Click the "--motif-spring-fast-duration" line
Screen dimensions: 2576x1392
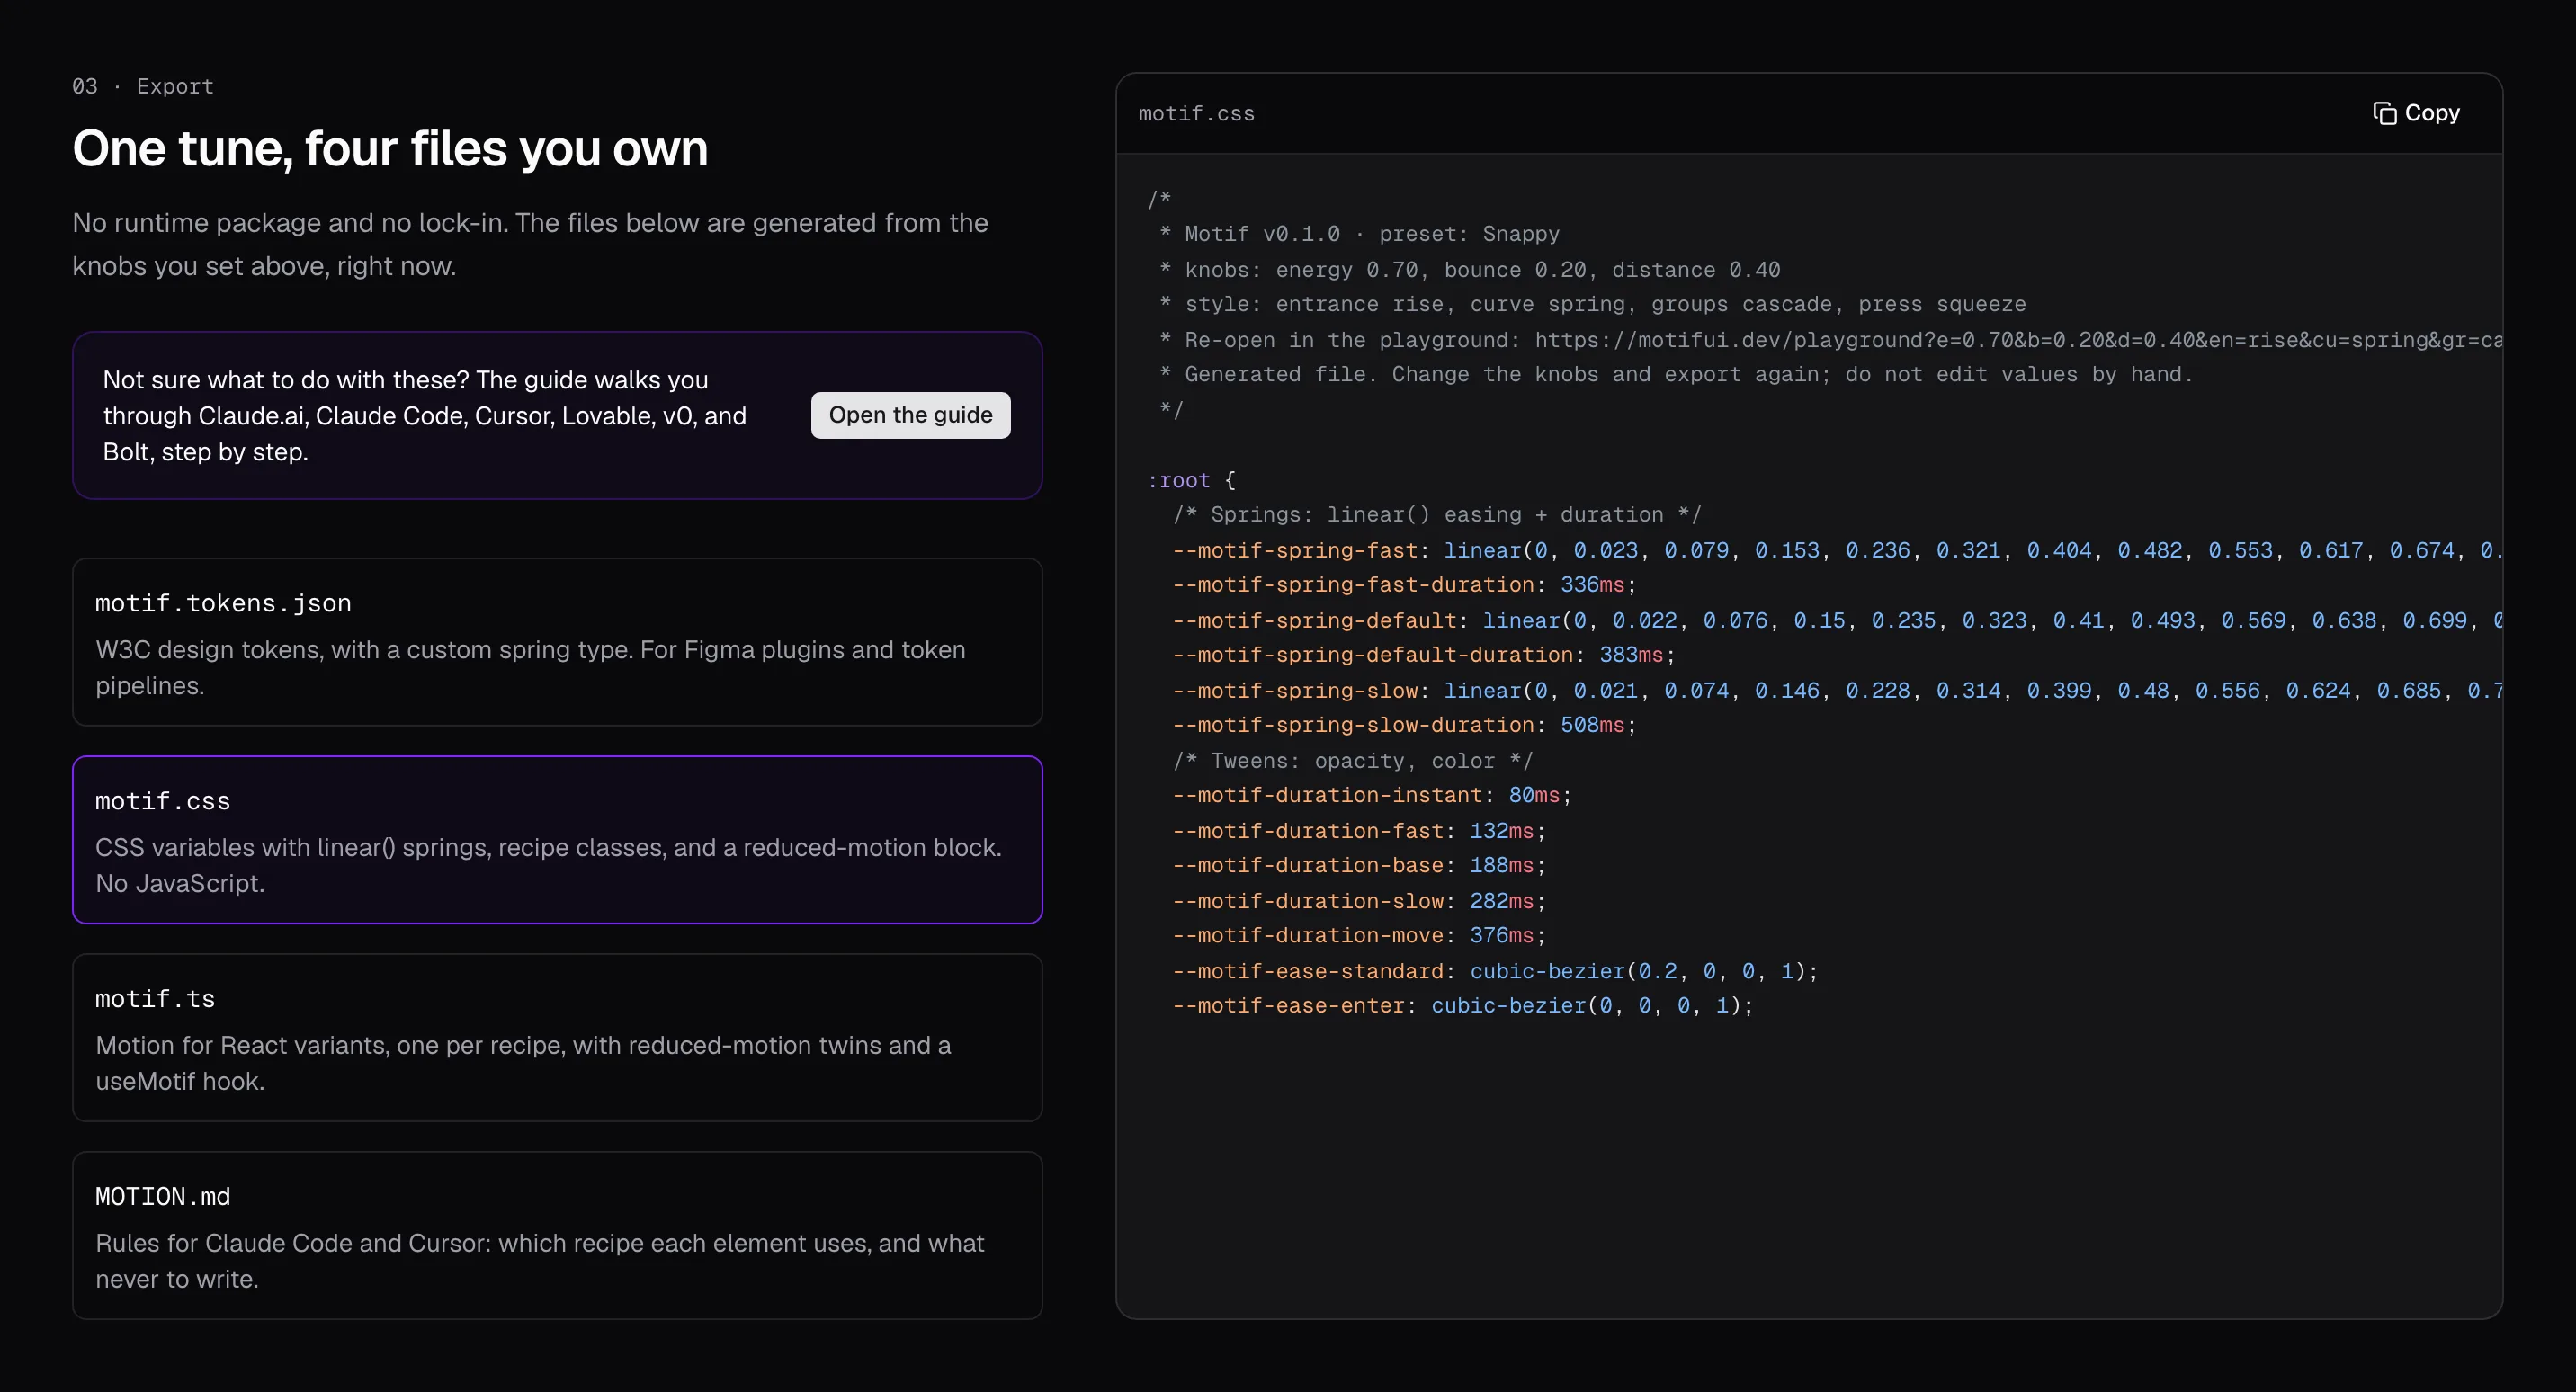coord(1404,585)
